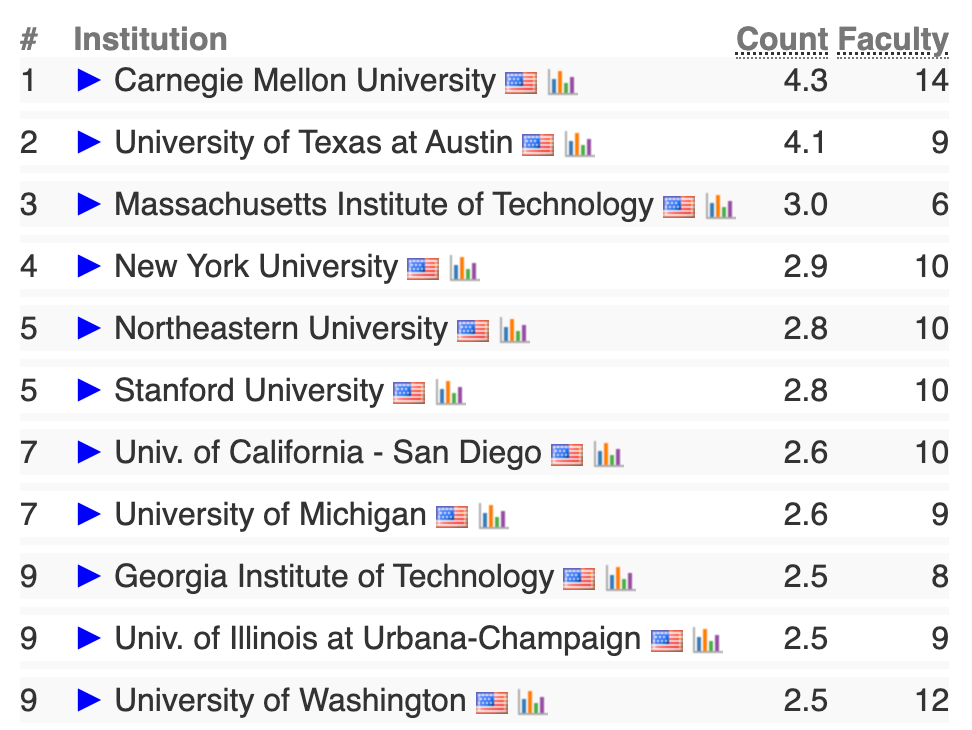Show chart for New York University

(464, 268)
